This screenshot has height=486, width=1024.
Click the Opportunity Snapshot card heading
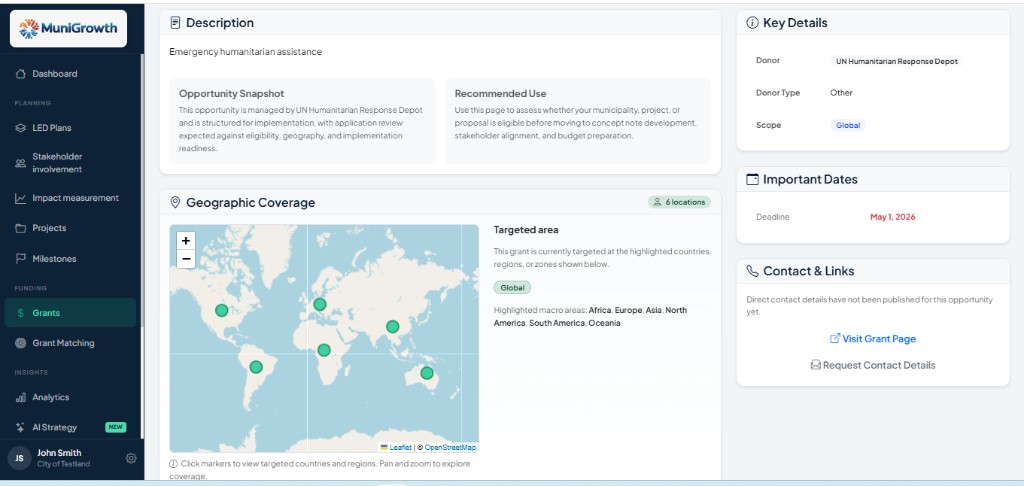point(232,93)
